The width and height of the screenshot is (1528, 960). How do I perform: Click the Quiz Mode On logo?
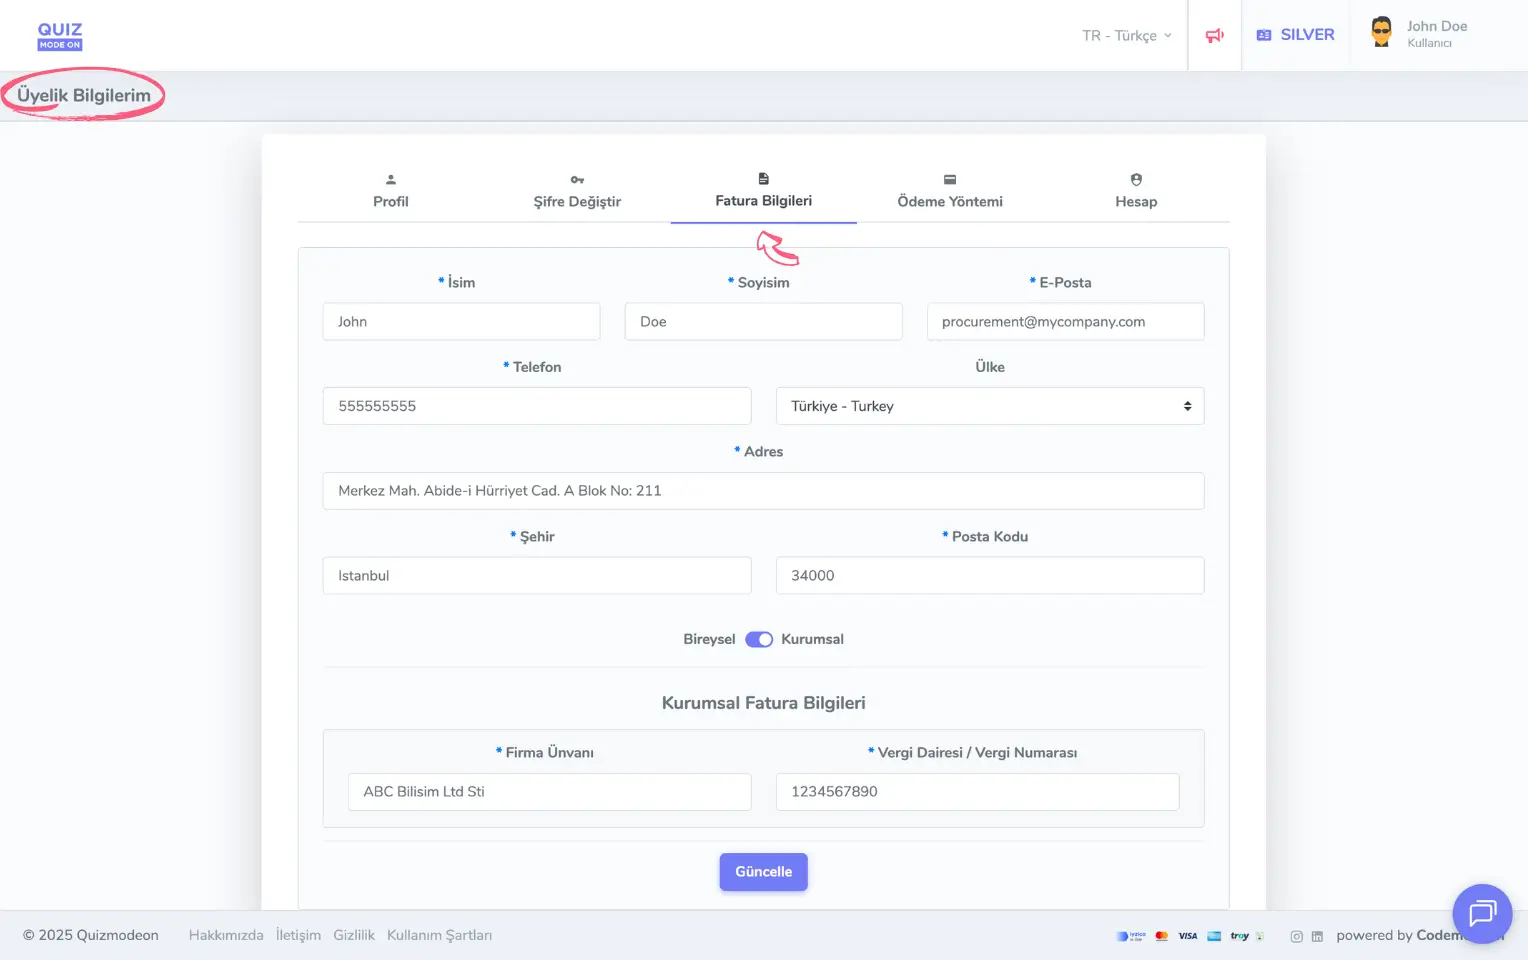click(x=60, y=36)
